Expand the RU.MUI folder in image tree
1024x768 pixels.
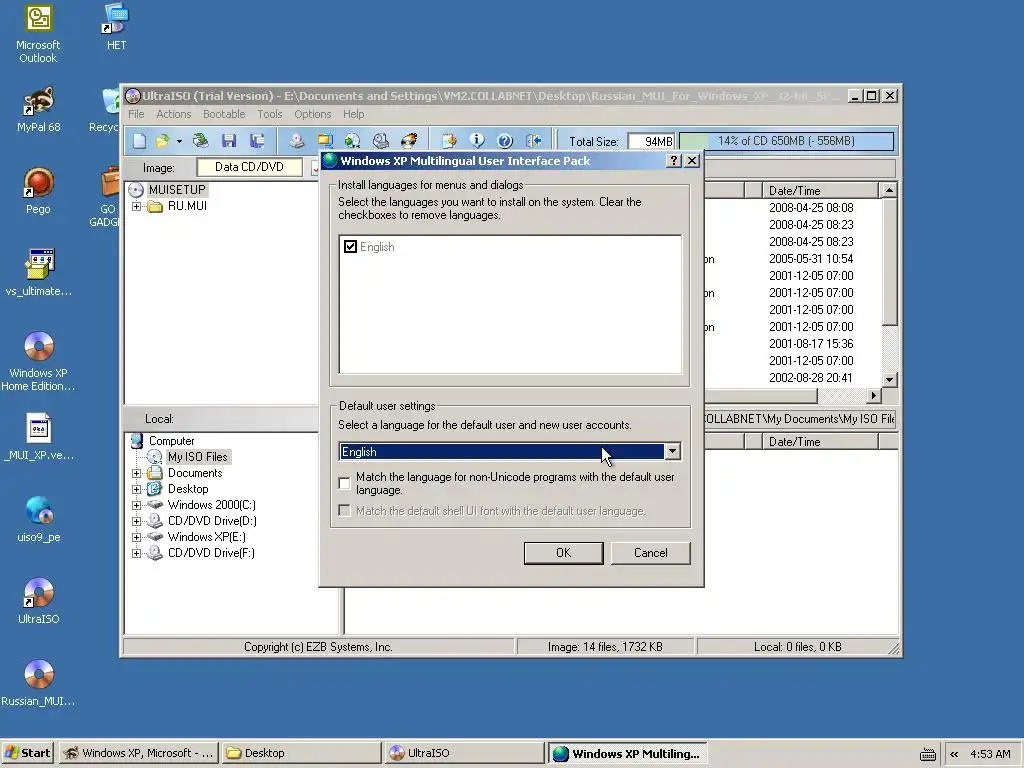click(x=136, y=206)
